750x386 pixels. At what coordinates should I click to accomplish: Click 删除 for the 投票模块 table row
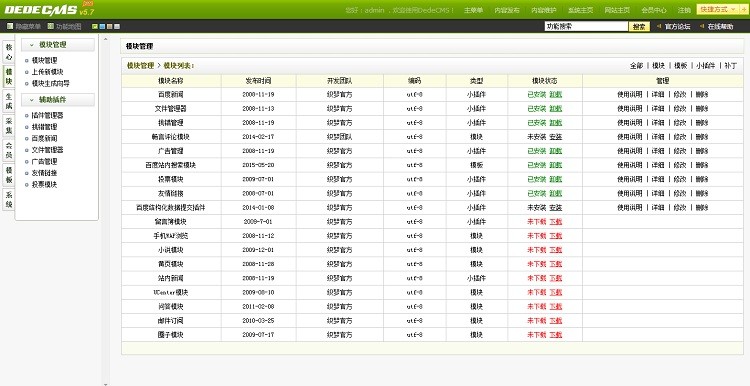(x=702, y=179)
